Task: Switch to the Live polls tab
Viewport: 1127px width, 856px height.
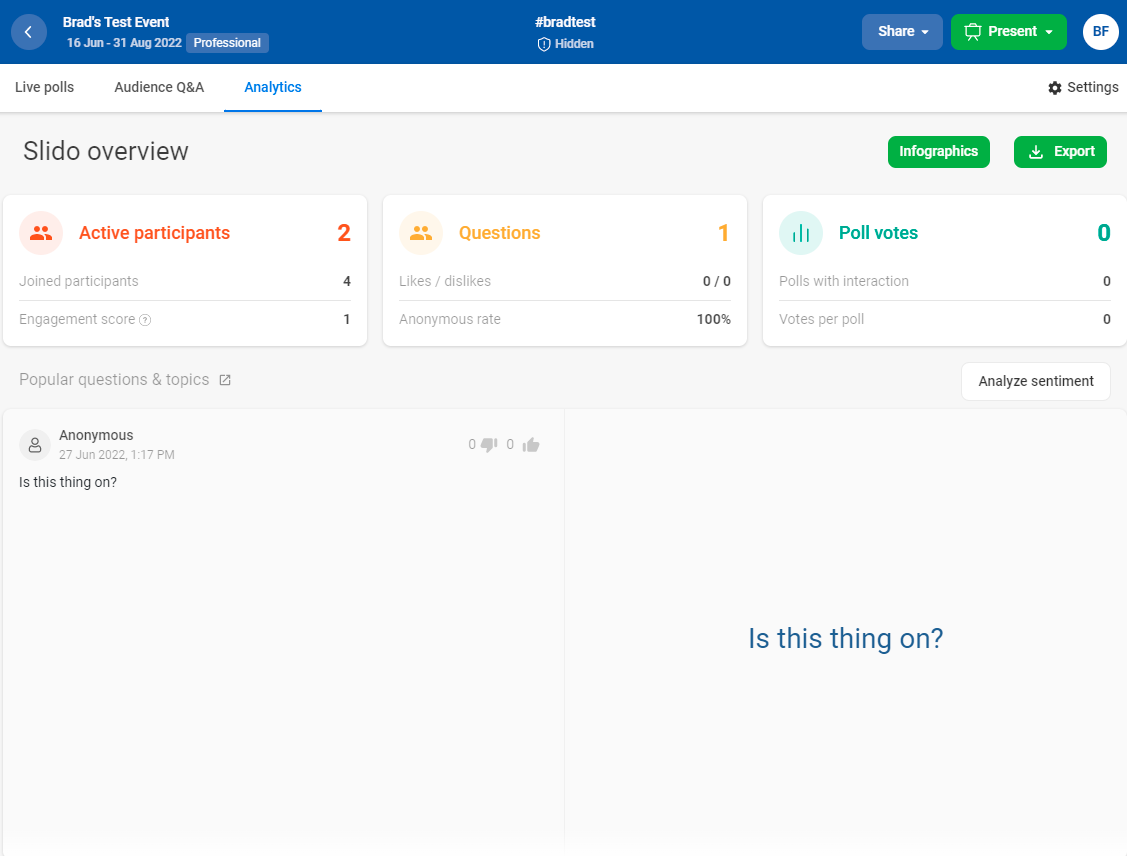Action: point(44,87)
